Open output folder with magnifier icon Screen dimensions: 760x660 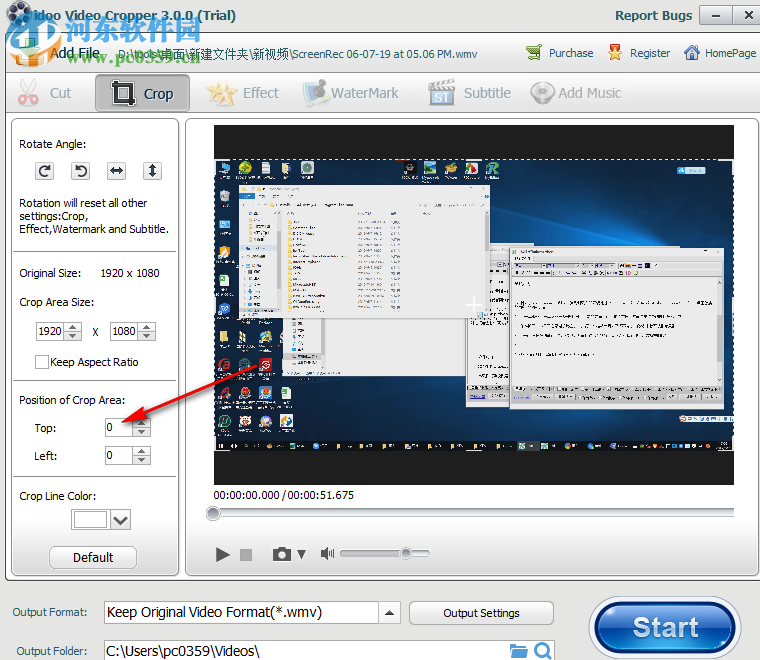pos(543,651)
